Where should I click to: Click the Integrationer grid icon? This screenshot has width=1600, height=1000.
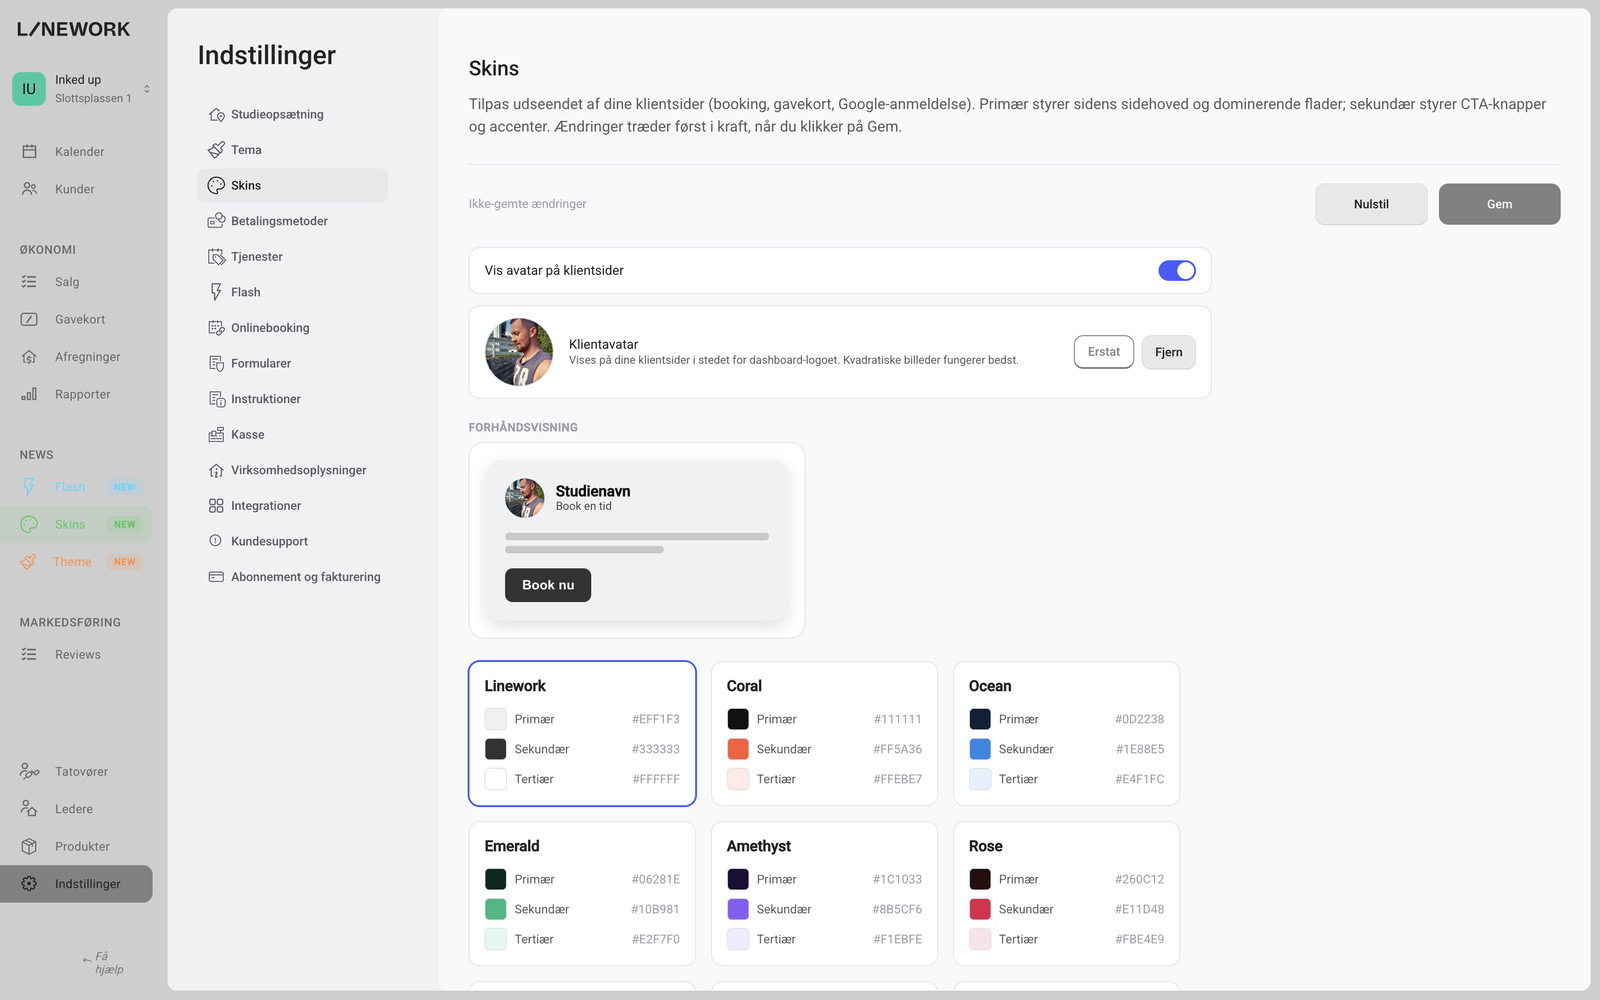(x=216, y=506)
